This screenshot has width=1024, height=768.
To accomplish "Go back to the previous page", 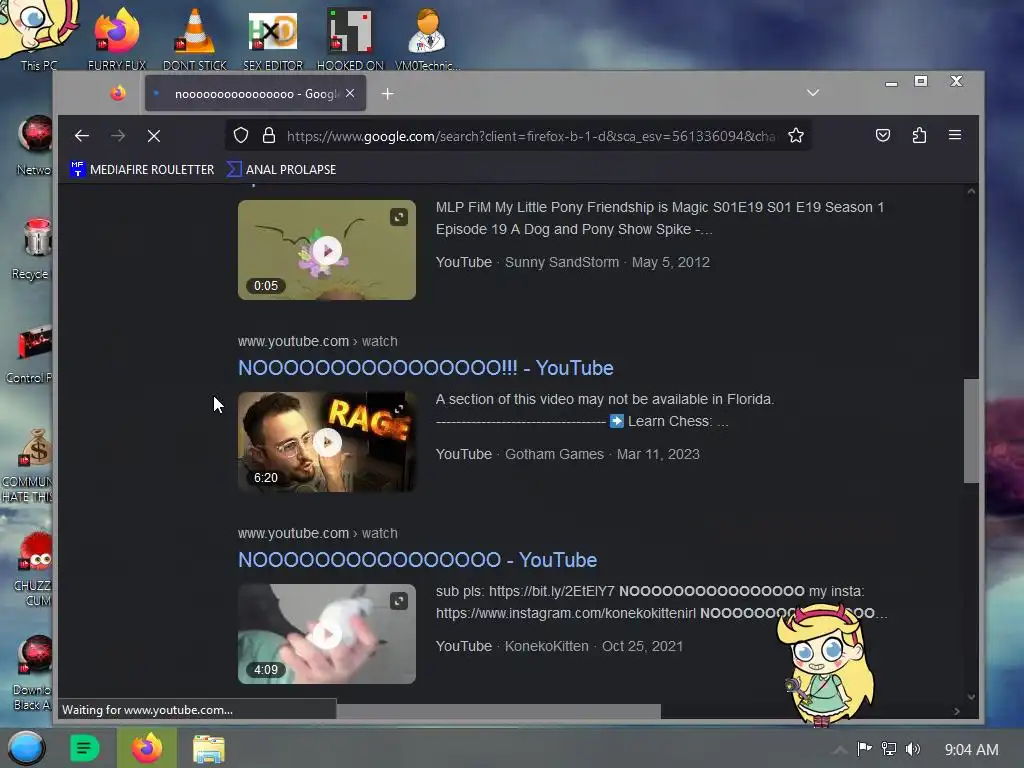I will pos(82,136).
